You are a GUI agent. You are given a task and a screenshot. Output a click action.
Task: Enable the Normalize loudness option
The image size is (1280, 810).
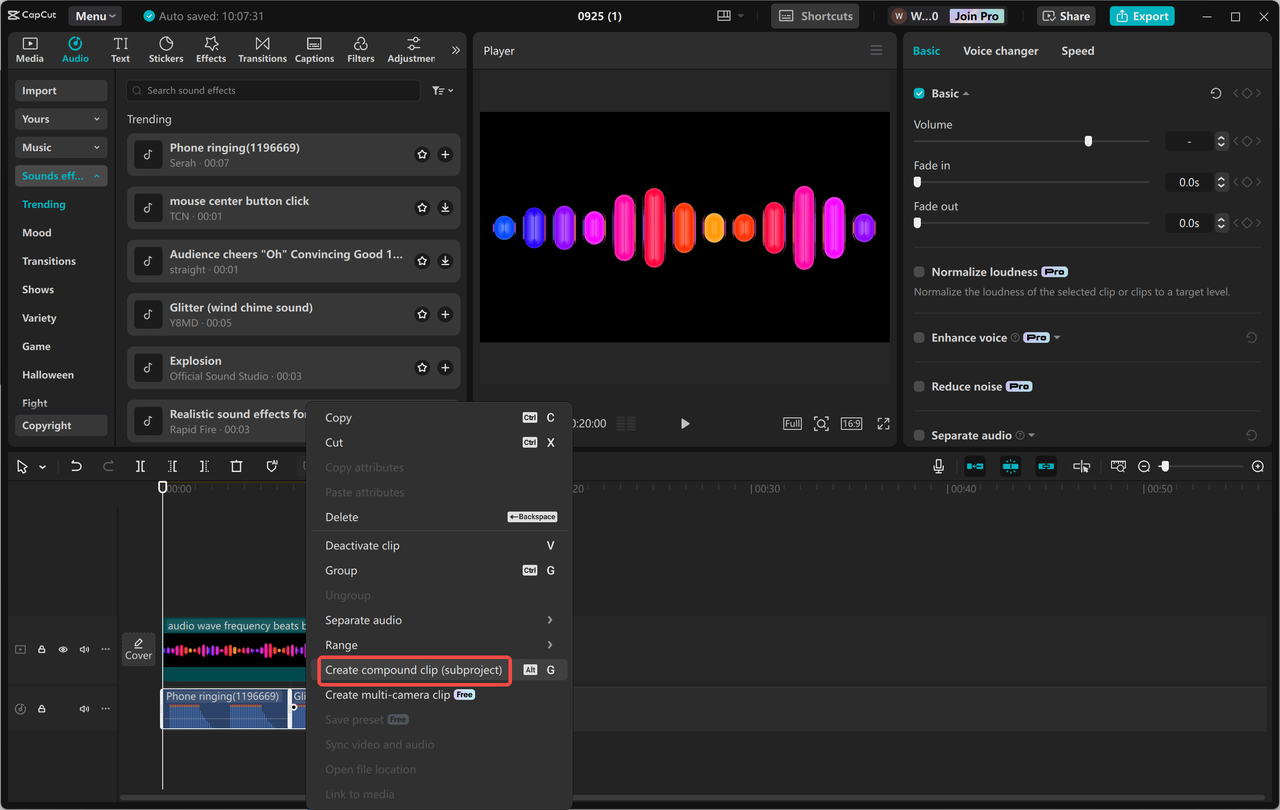click(x=918, y=271)
